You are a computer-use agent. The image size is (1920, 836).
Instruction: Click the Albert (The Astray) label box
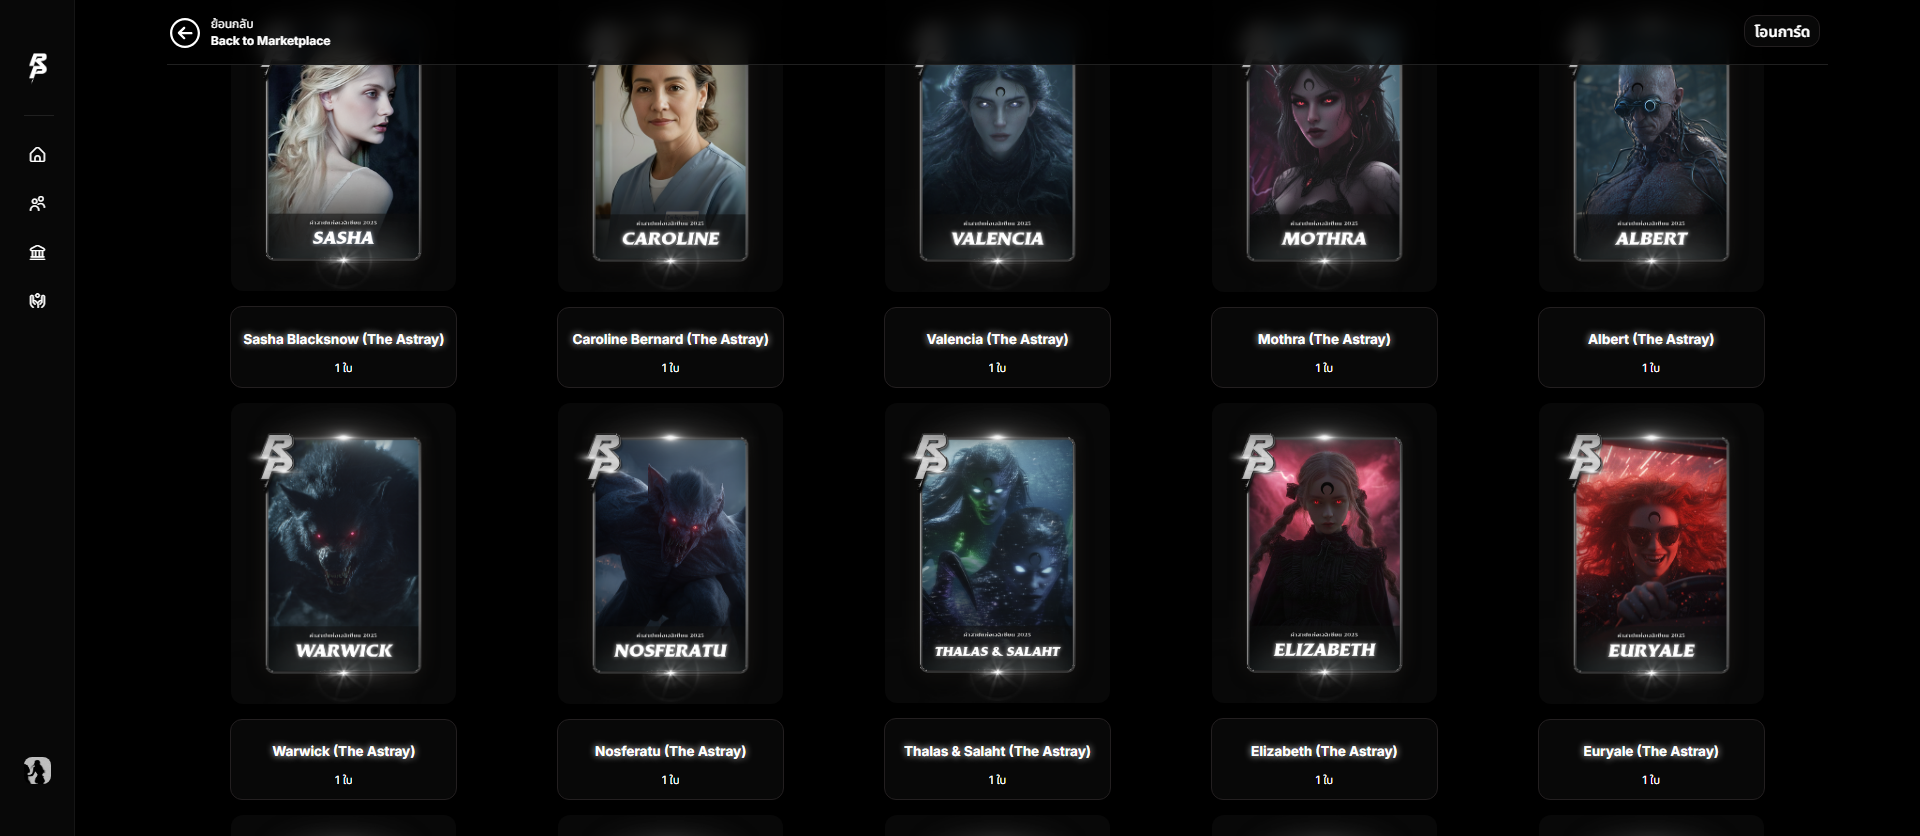(x=1651, y=347)
